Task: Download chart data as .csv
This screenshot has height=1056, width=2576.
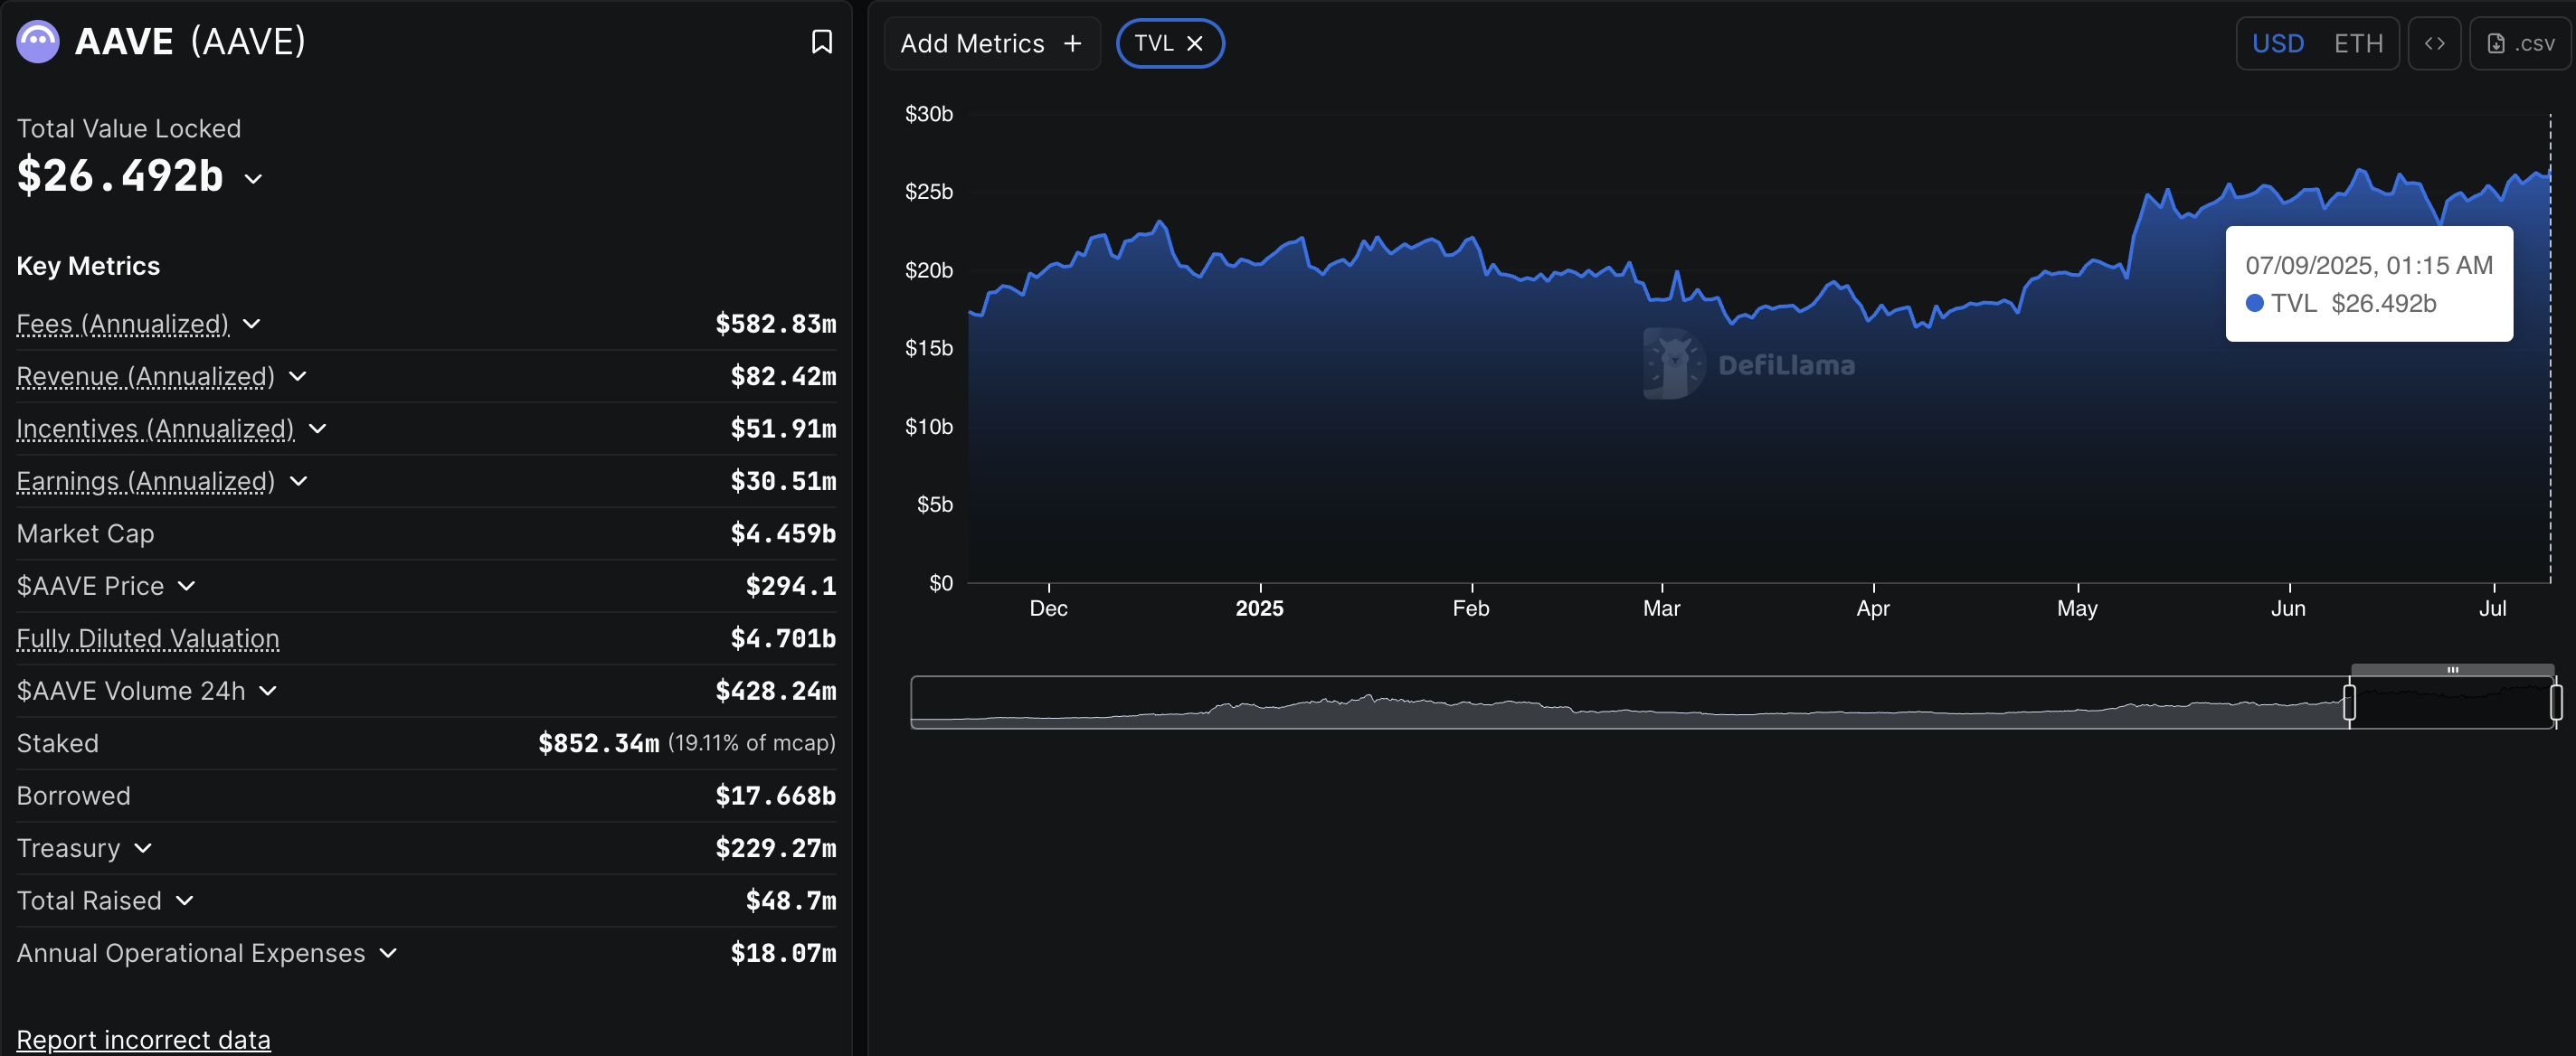Action: coord(2520,44)
